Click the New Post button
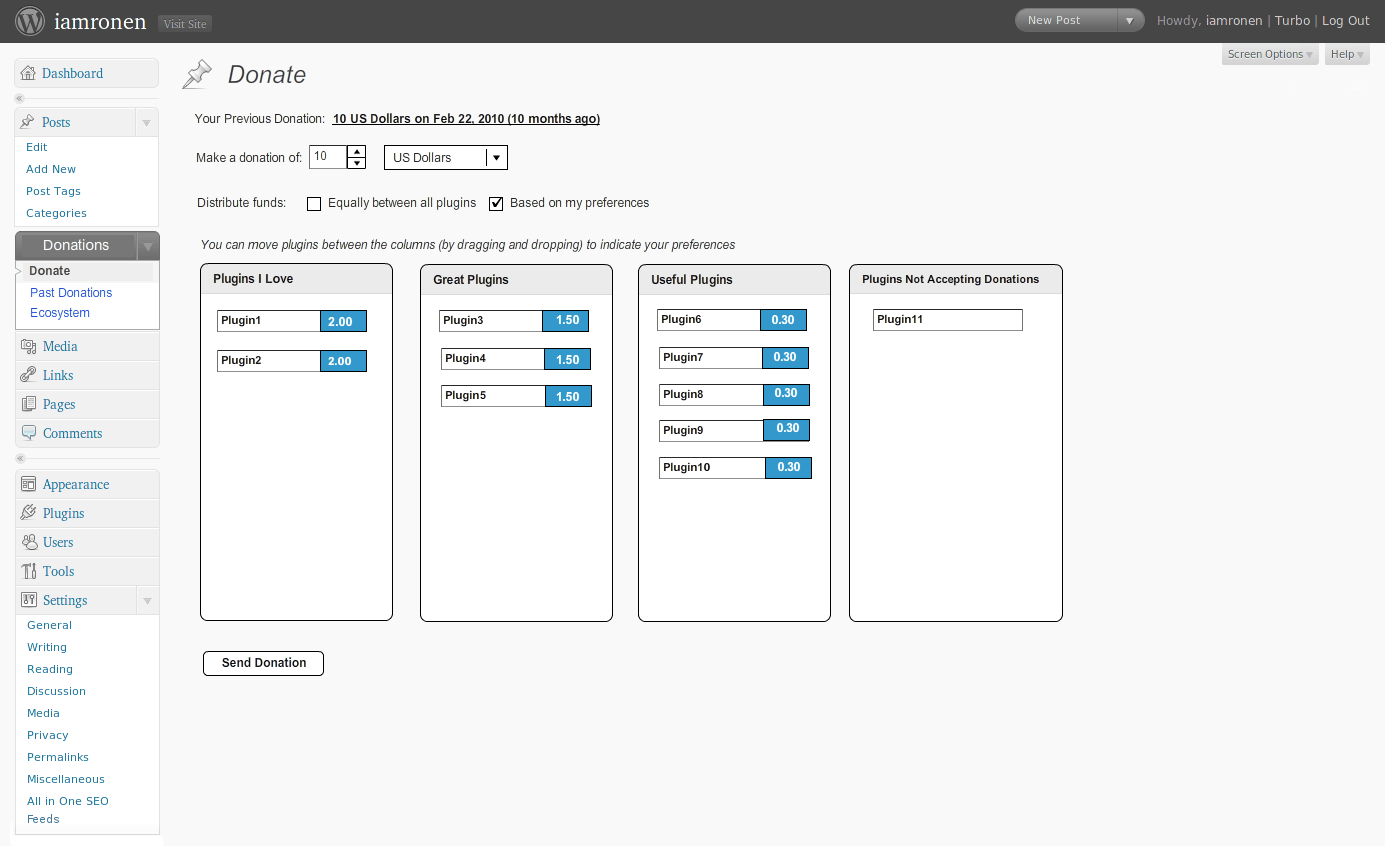Image resolution: width=1389 pixels, height=853 pixels. (1066, 20)
